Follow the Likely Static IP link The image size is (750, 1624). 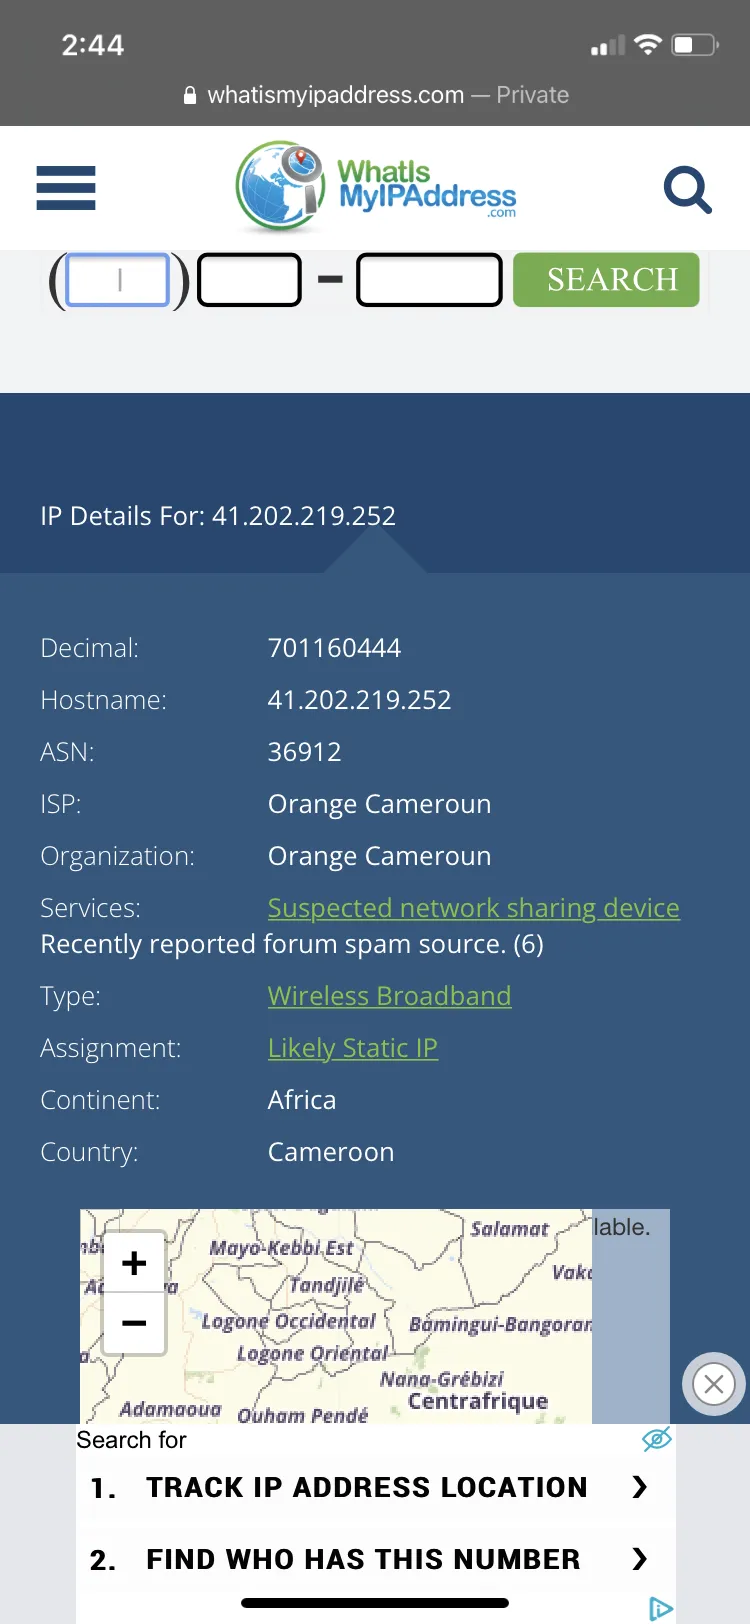point(353,1048)
